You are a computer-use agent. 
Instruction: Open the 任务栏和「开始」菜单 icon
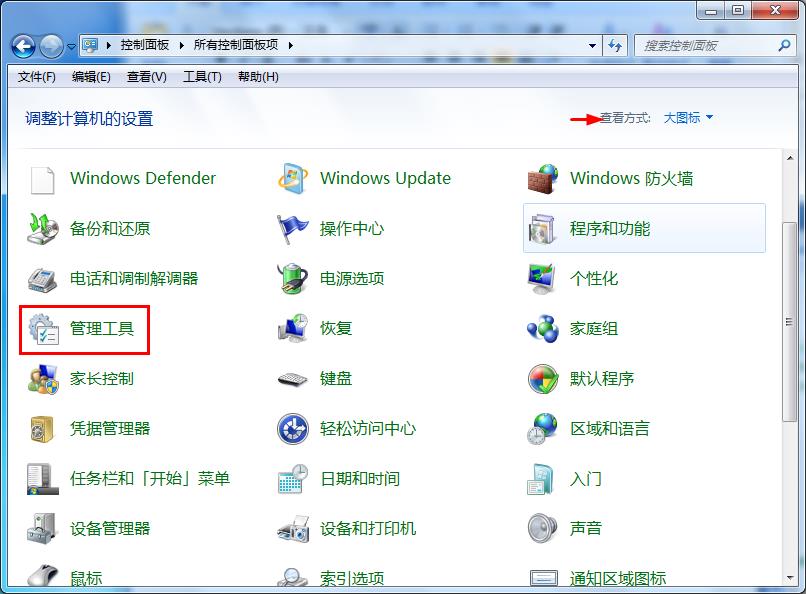42,479
